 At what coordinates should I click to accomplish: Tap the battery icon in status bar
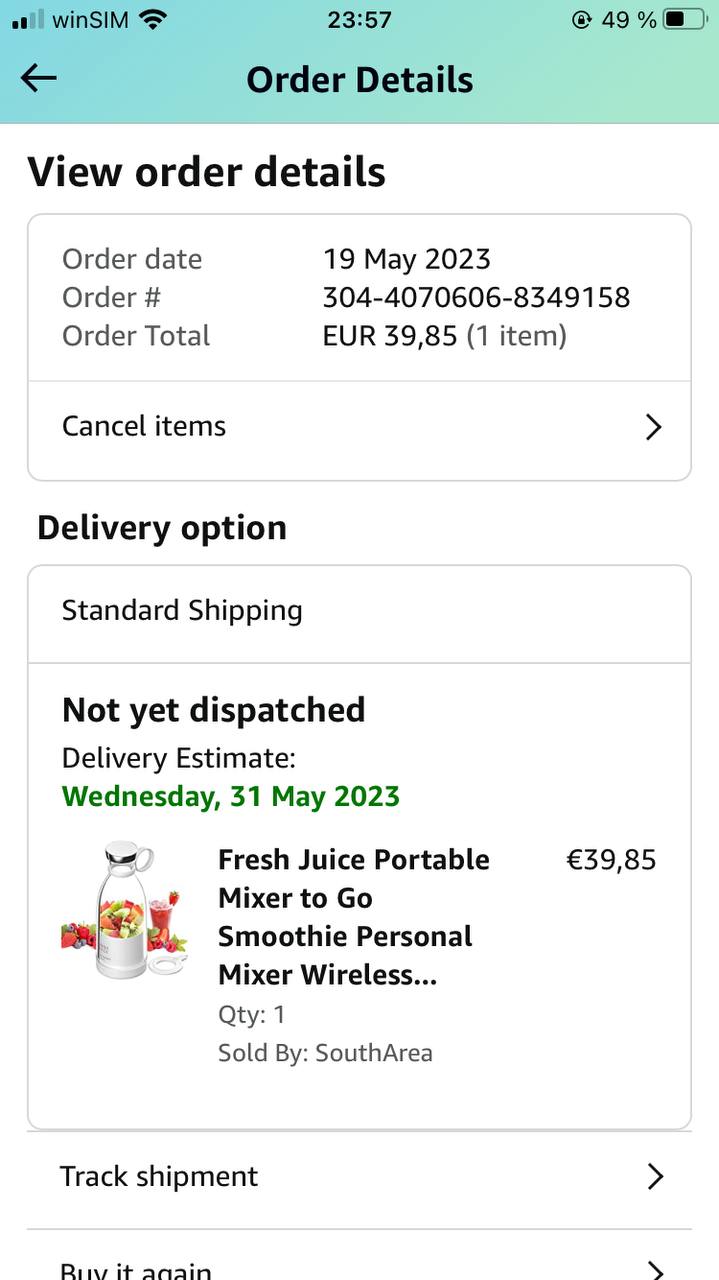pyautogui.click(x=685, y=19)
